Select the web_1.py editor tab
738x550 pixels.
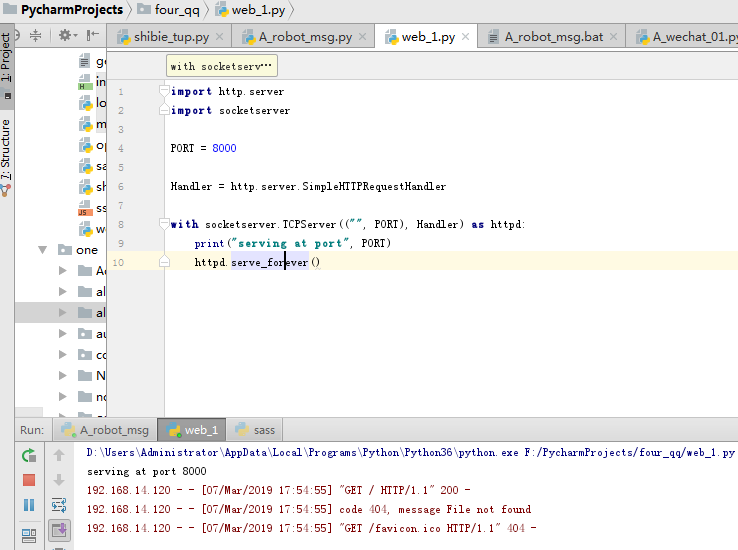428,37
